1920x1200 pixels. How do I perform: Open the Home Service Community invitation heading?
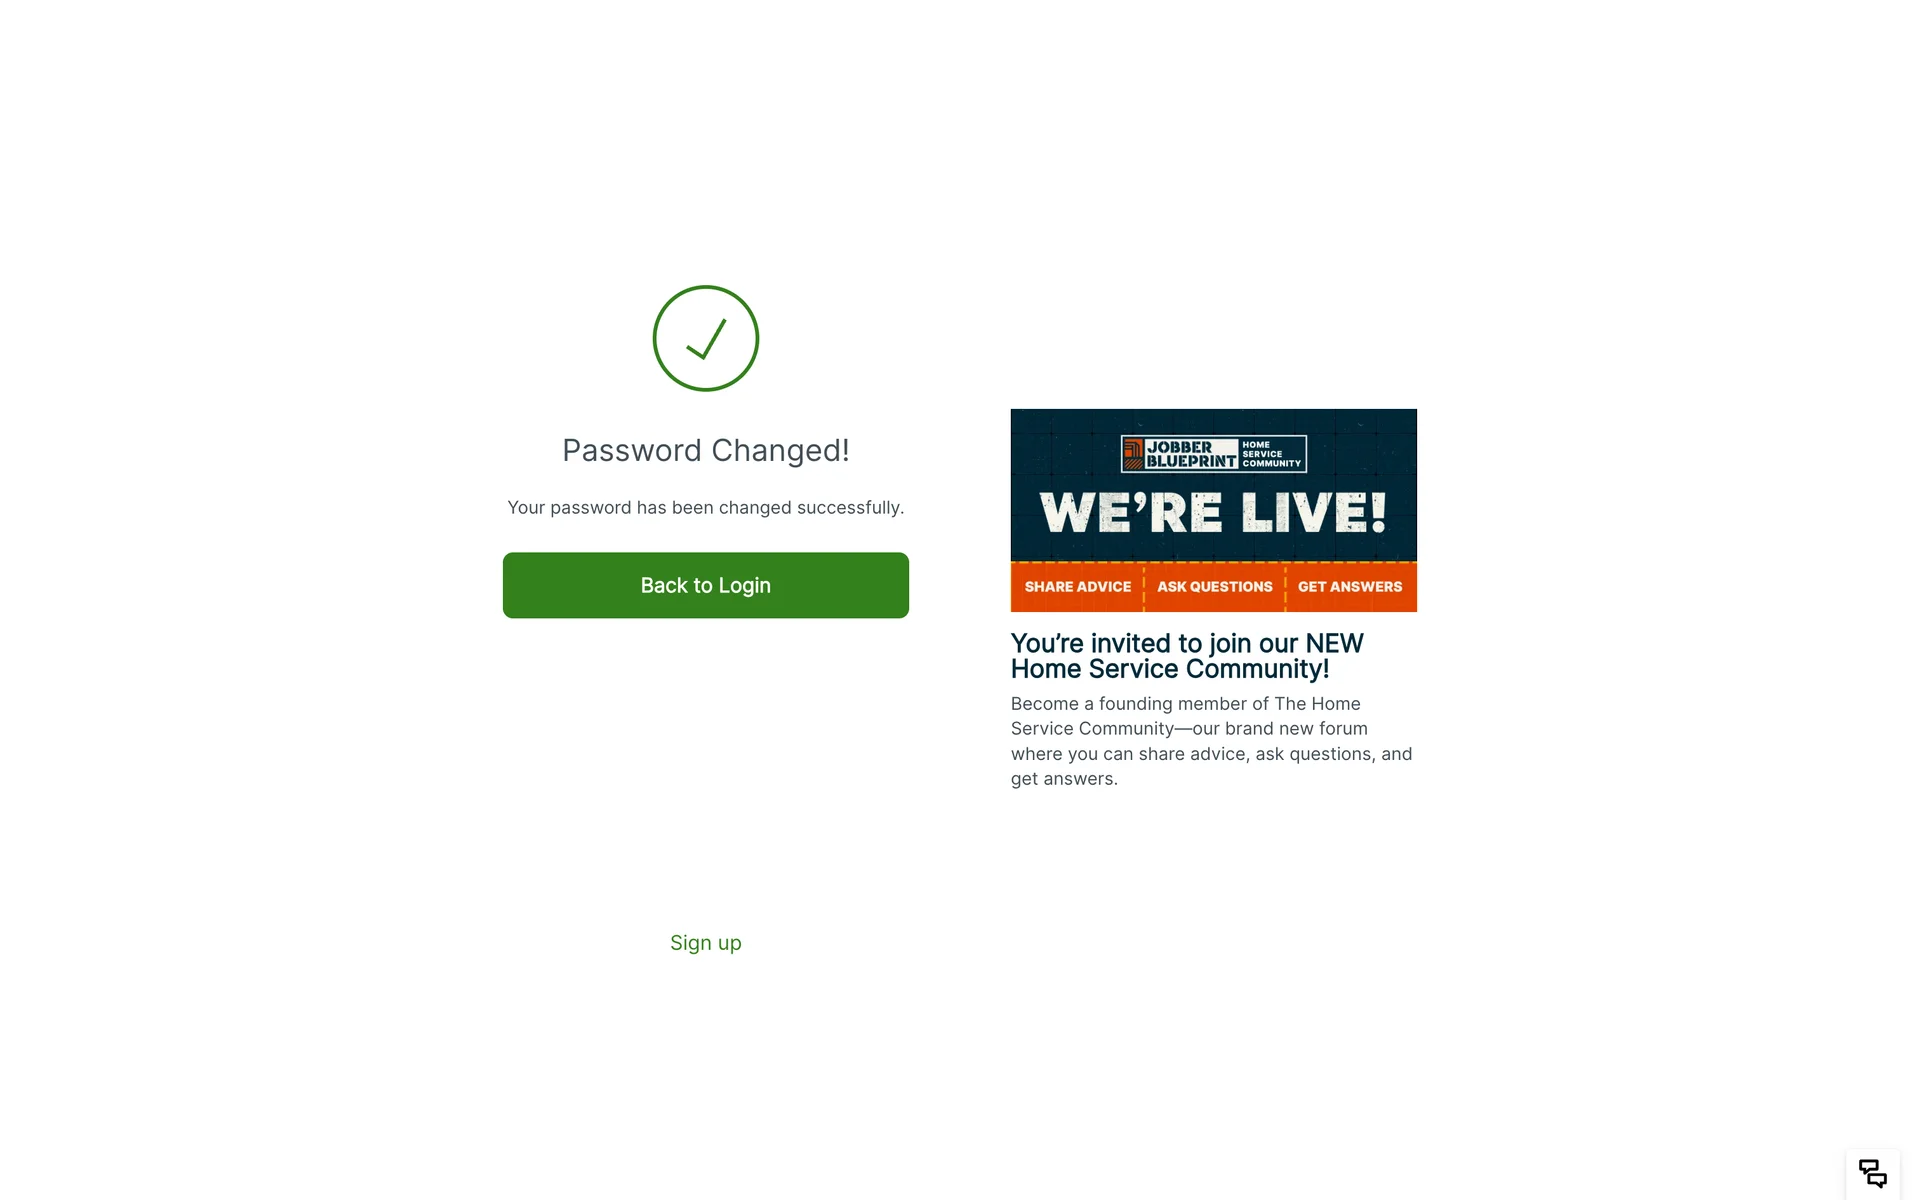pyautogui.click(x=1187, y=656)
